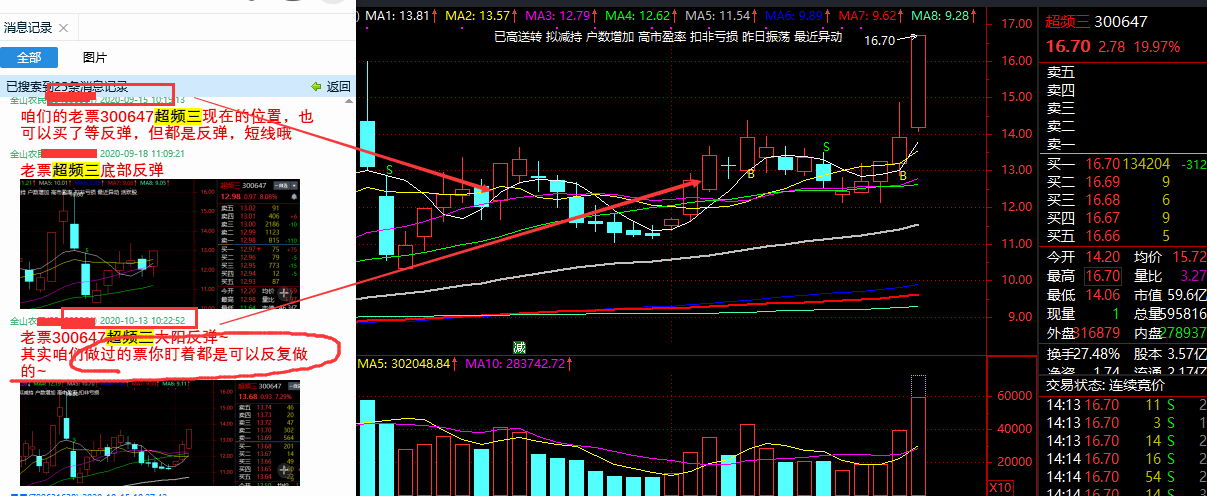The width and height of the screenshot is (1207, 496).
Task: Click the 最高 16.70 boxed value
Action: pos(1102,276)
